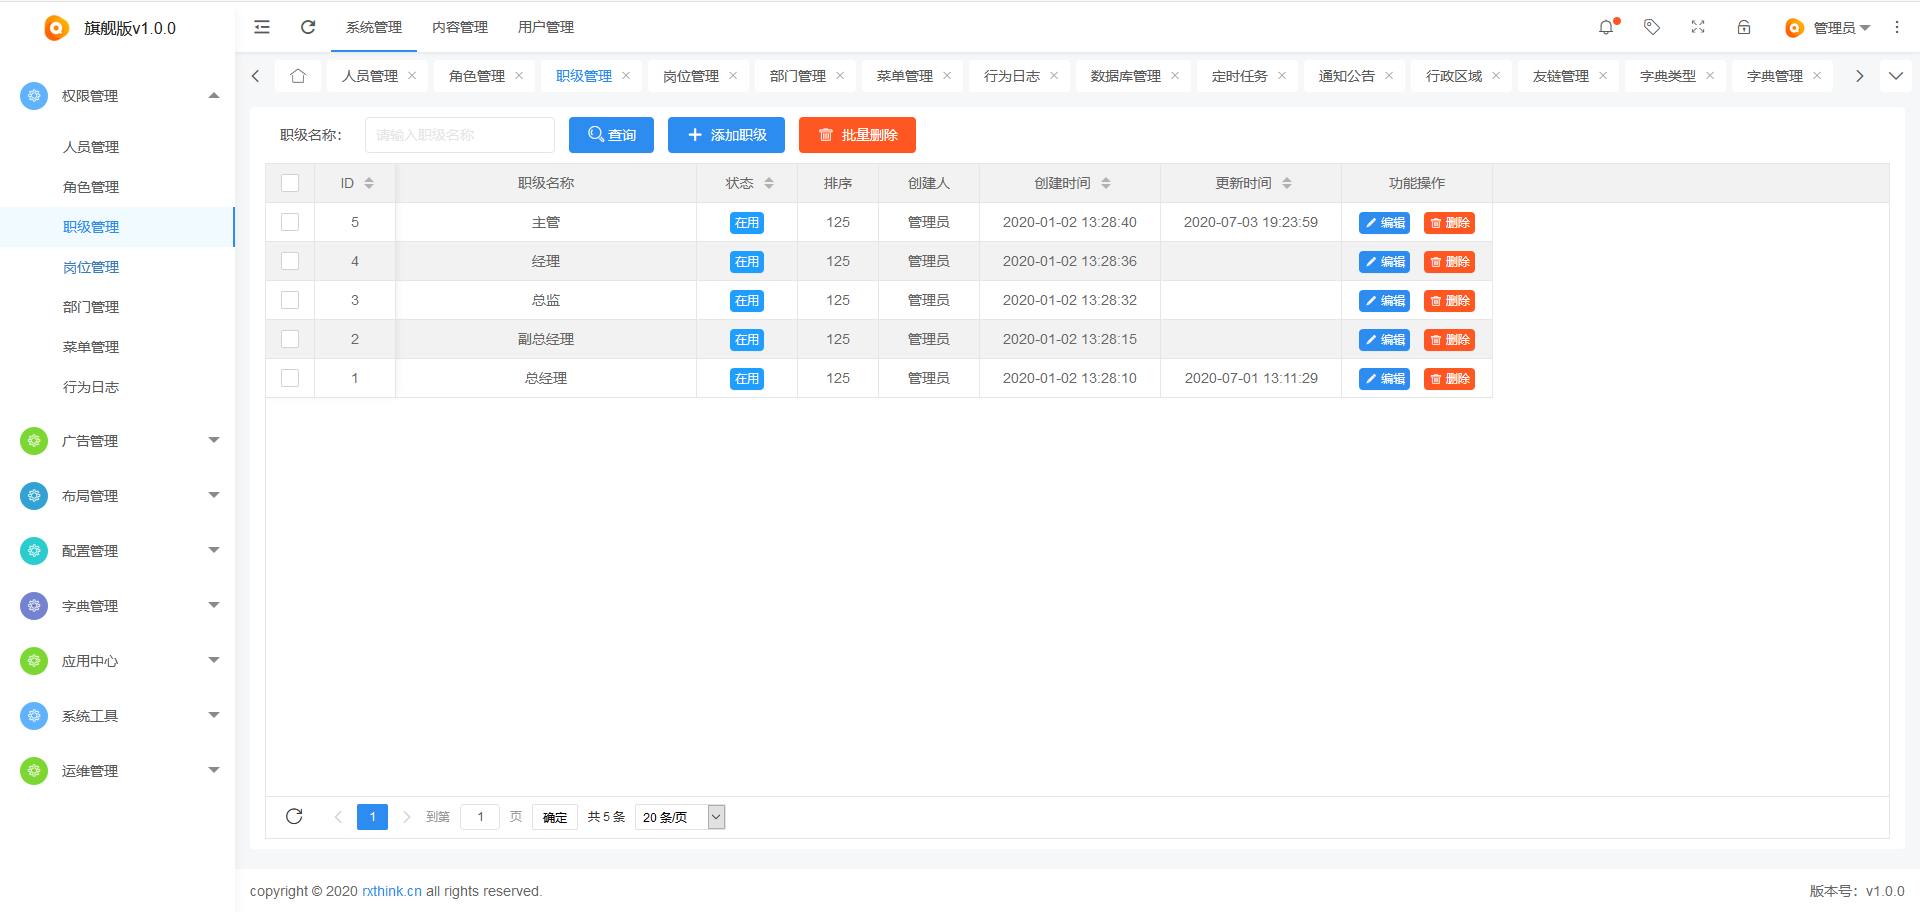Switch to 用户管理 top menu
The height and width of the screenshot is (912, 1920).
[x=546, y=27]
